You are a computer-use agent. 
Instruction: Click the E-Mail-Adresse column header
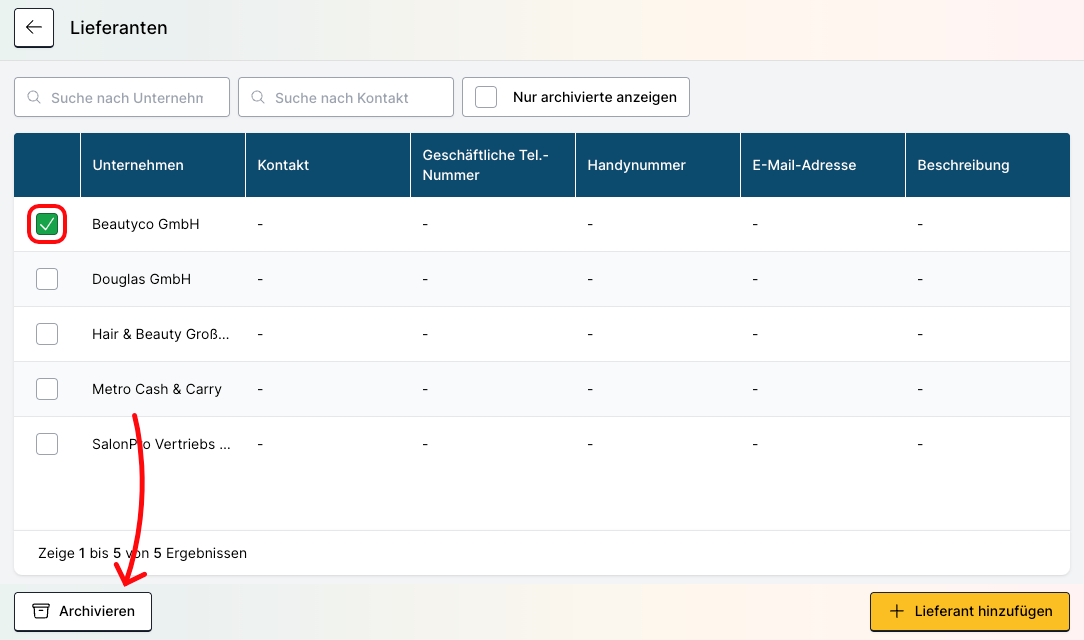[804, 165]
